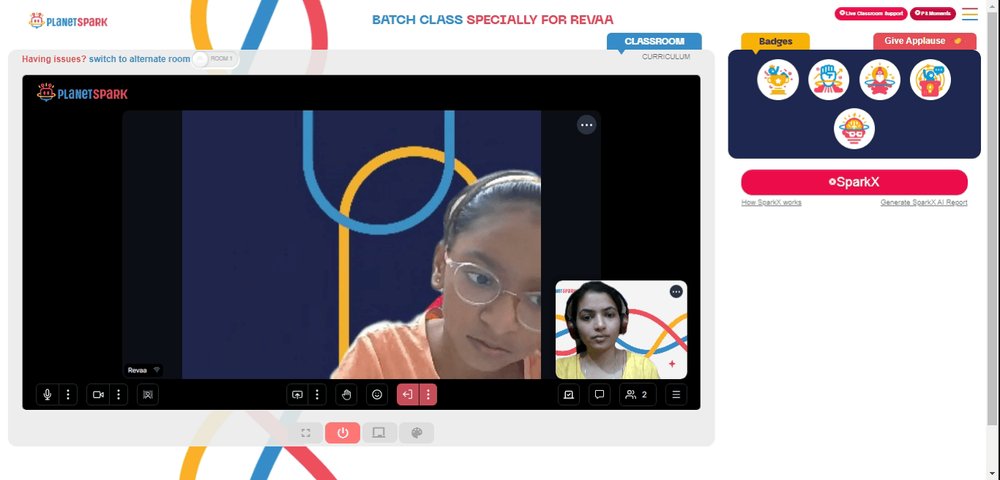Click switch to alternate room link
The image size is (1000, 480).
139,59
